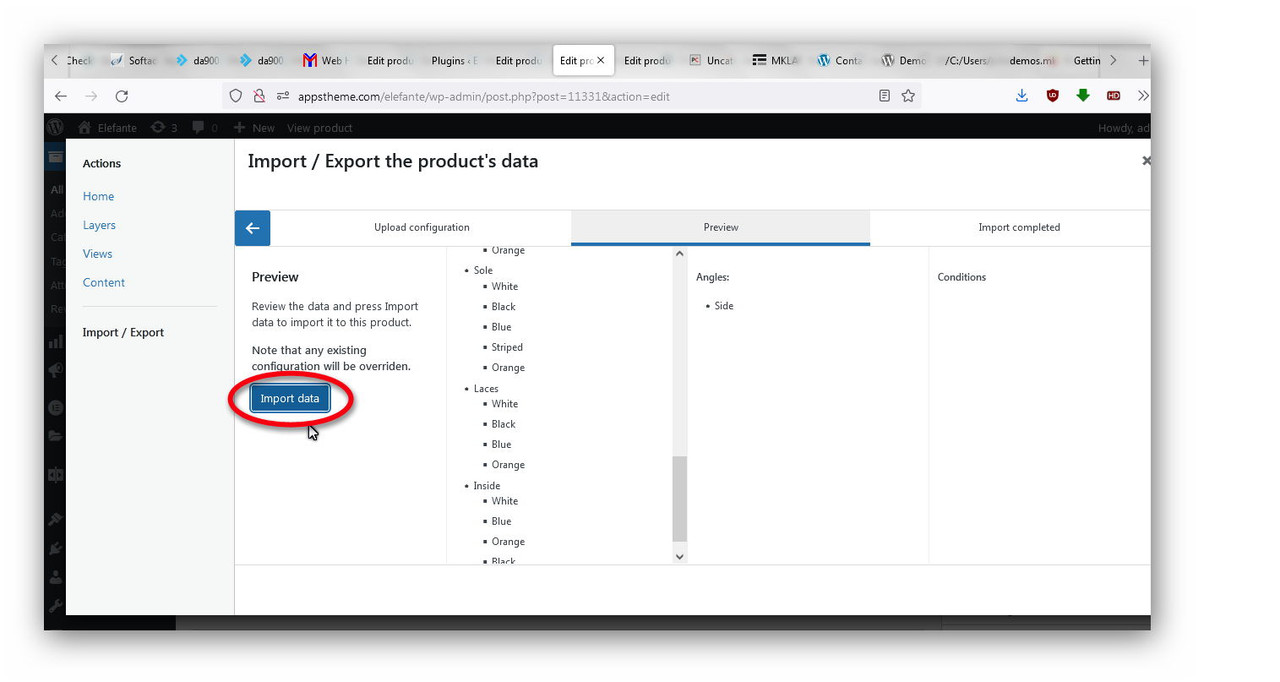Click the address bar URL
Image resolution: width=1280 pixels, height=682 pixels.
pyautogui.click(x=484, y=97)
